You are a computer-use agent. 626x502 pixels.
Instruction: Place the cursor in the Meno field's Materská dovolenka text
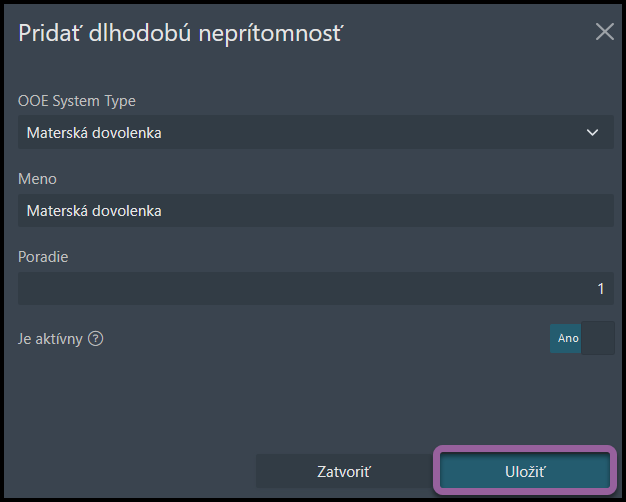[x=94, y=211]
